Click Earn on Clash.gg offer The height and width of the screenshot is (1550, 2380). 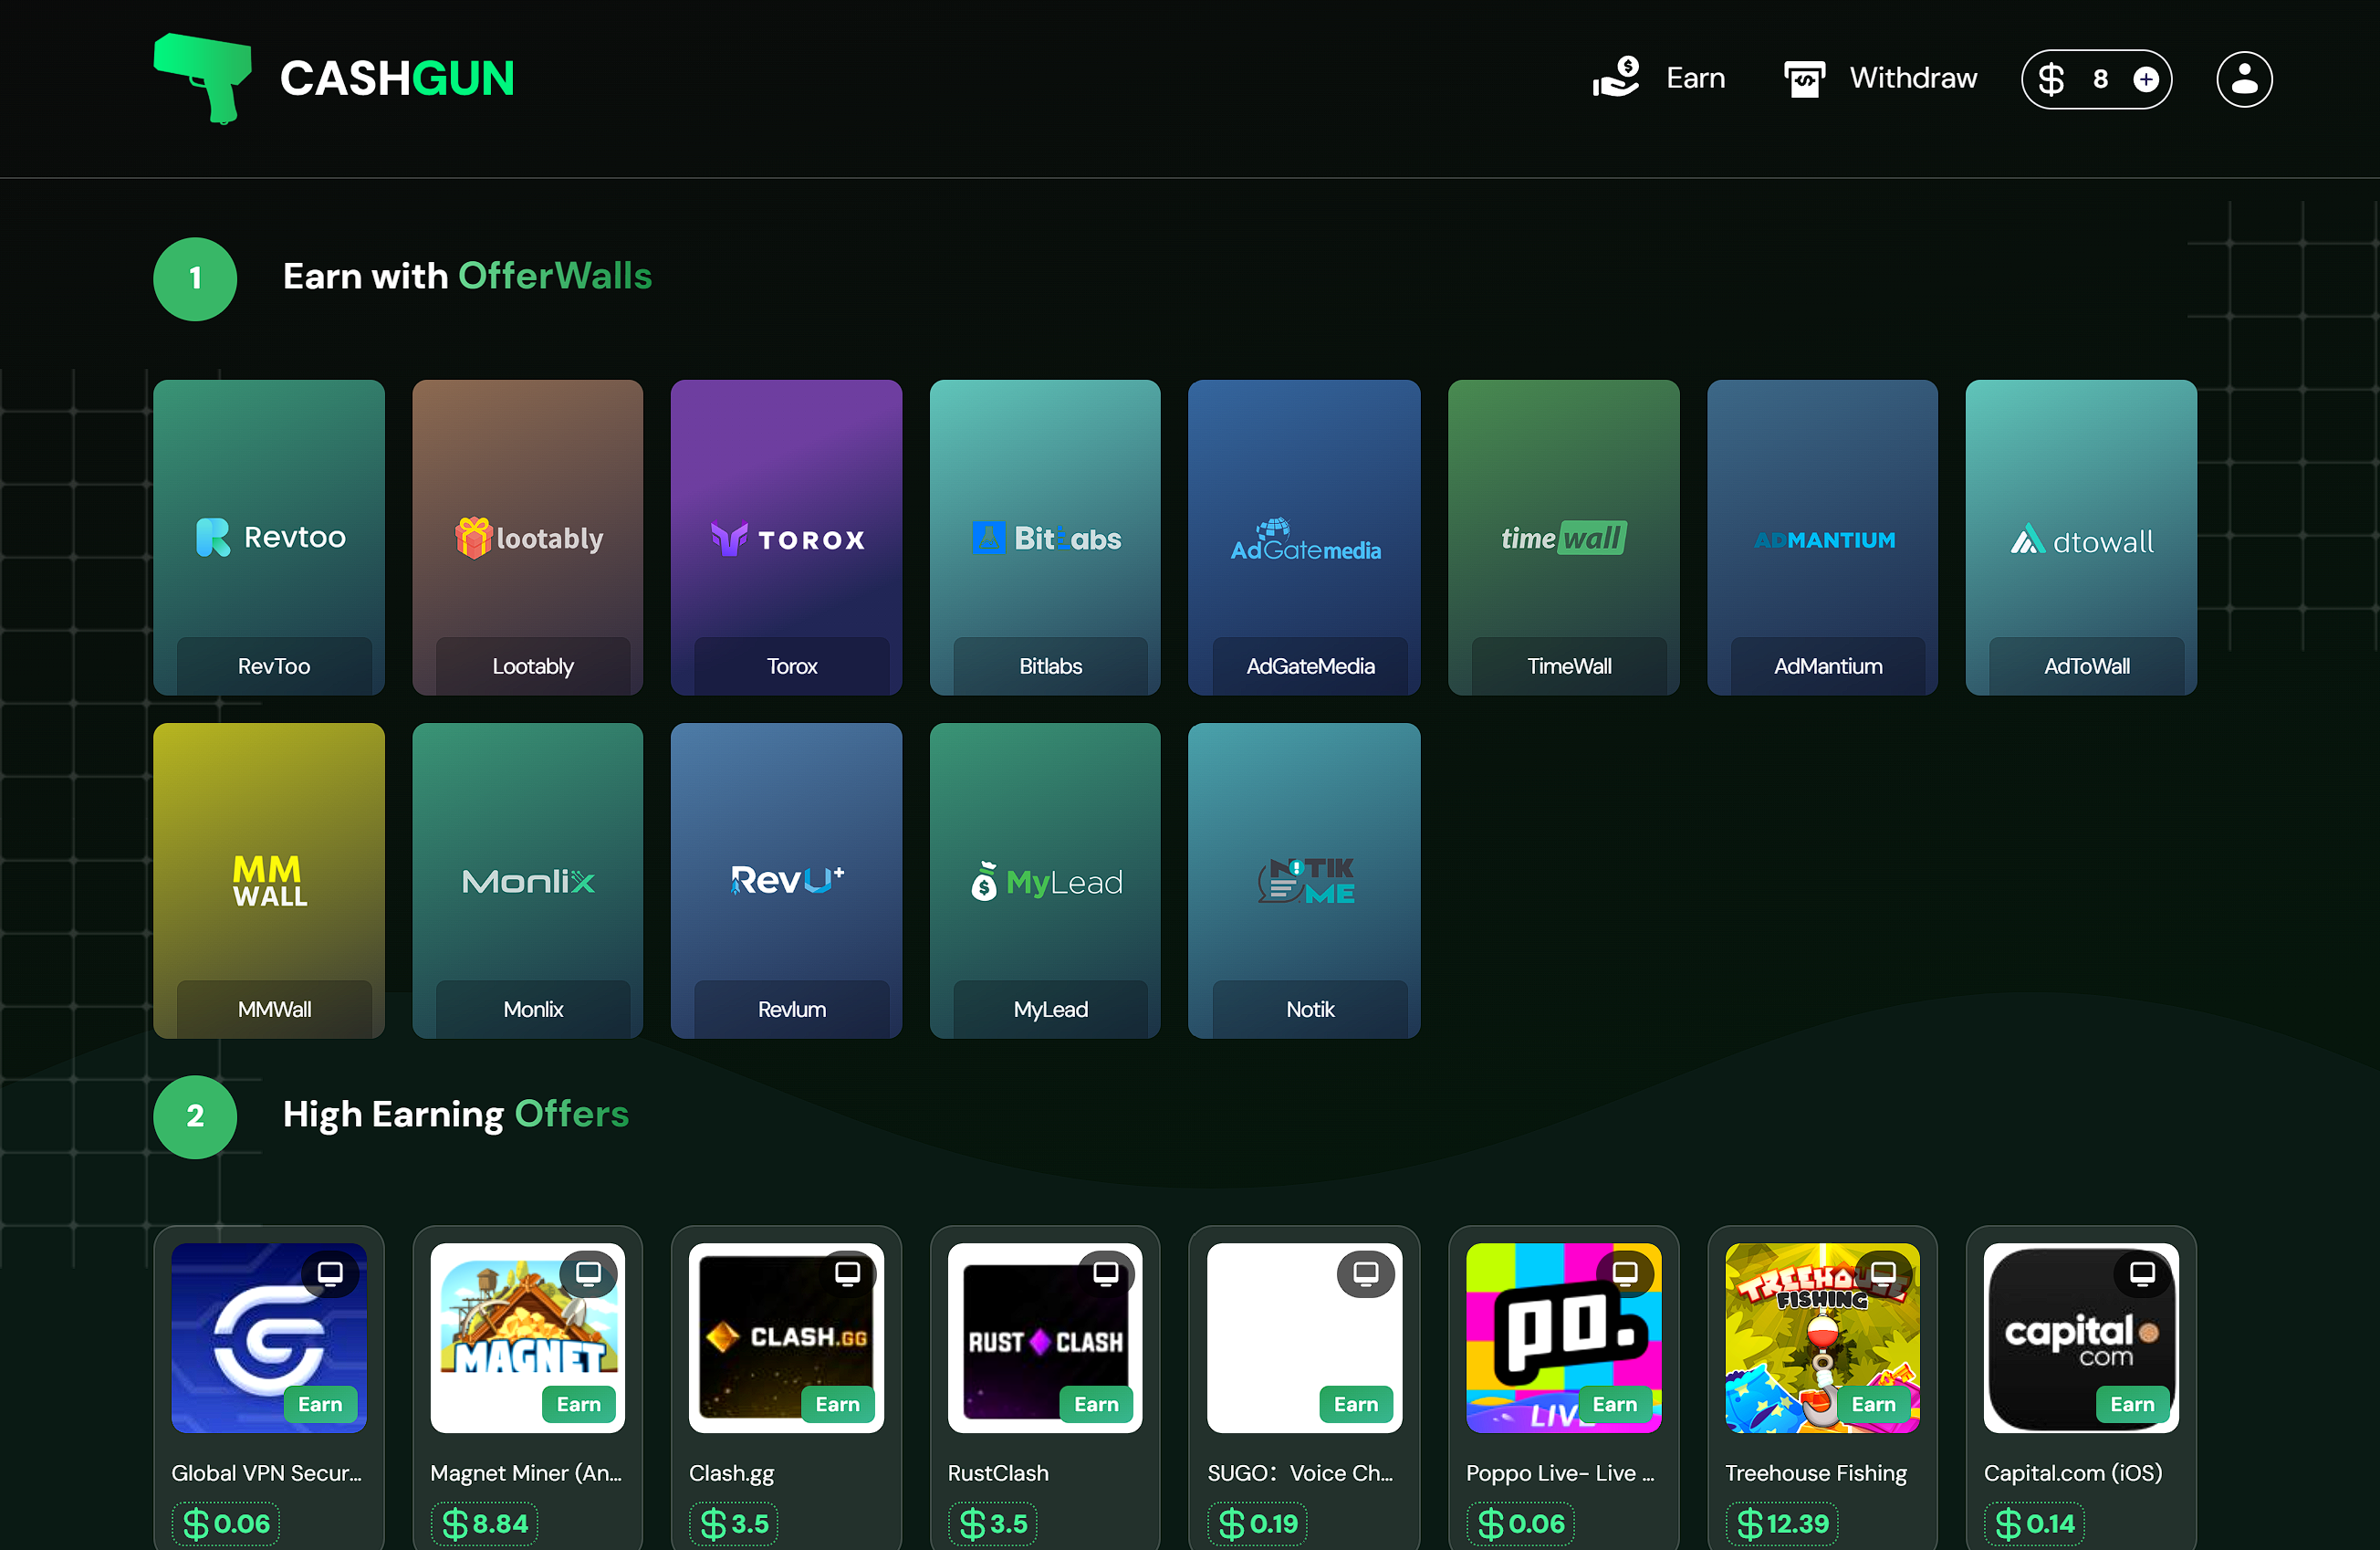click(x=838, y=1404)
